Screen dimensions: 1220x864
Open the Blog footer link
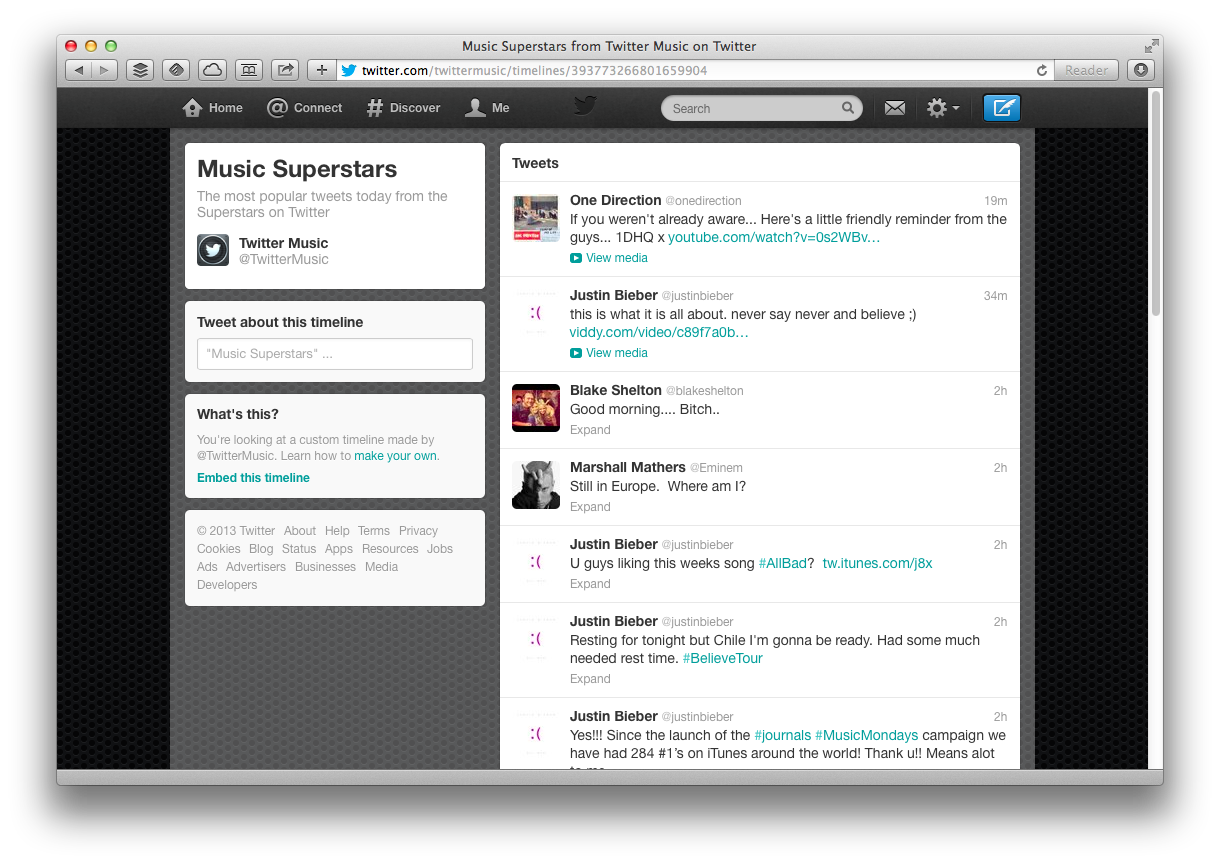261,549
